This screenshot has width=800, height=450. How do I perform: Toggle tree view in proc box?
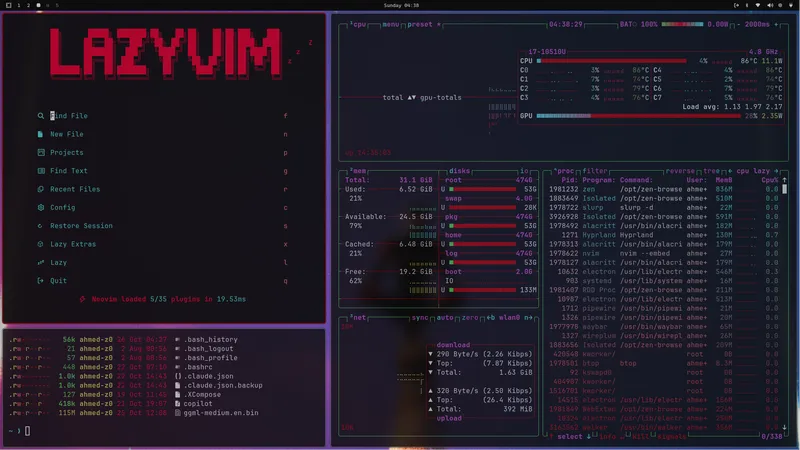point(711,171)
